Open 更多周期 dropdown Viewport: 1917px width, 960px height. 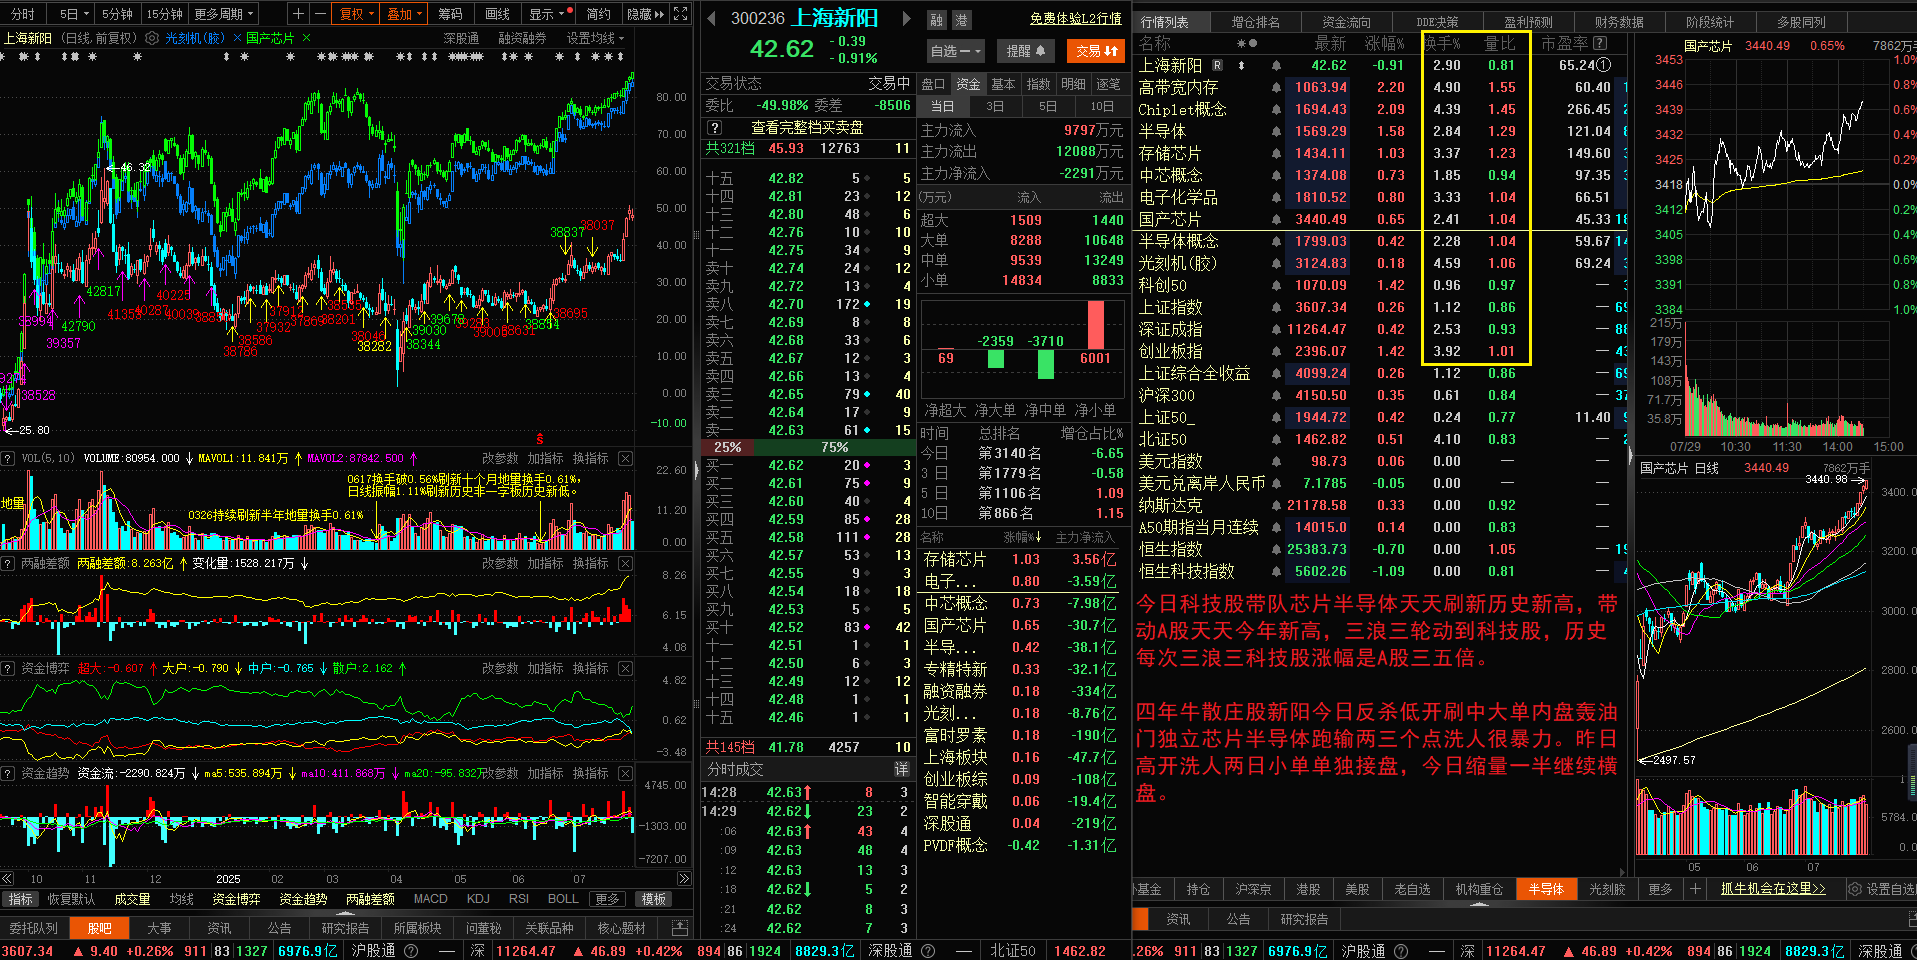[x=224, y=14]
